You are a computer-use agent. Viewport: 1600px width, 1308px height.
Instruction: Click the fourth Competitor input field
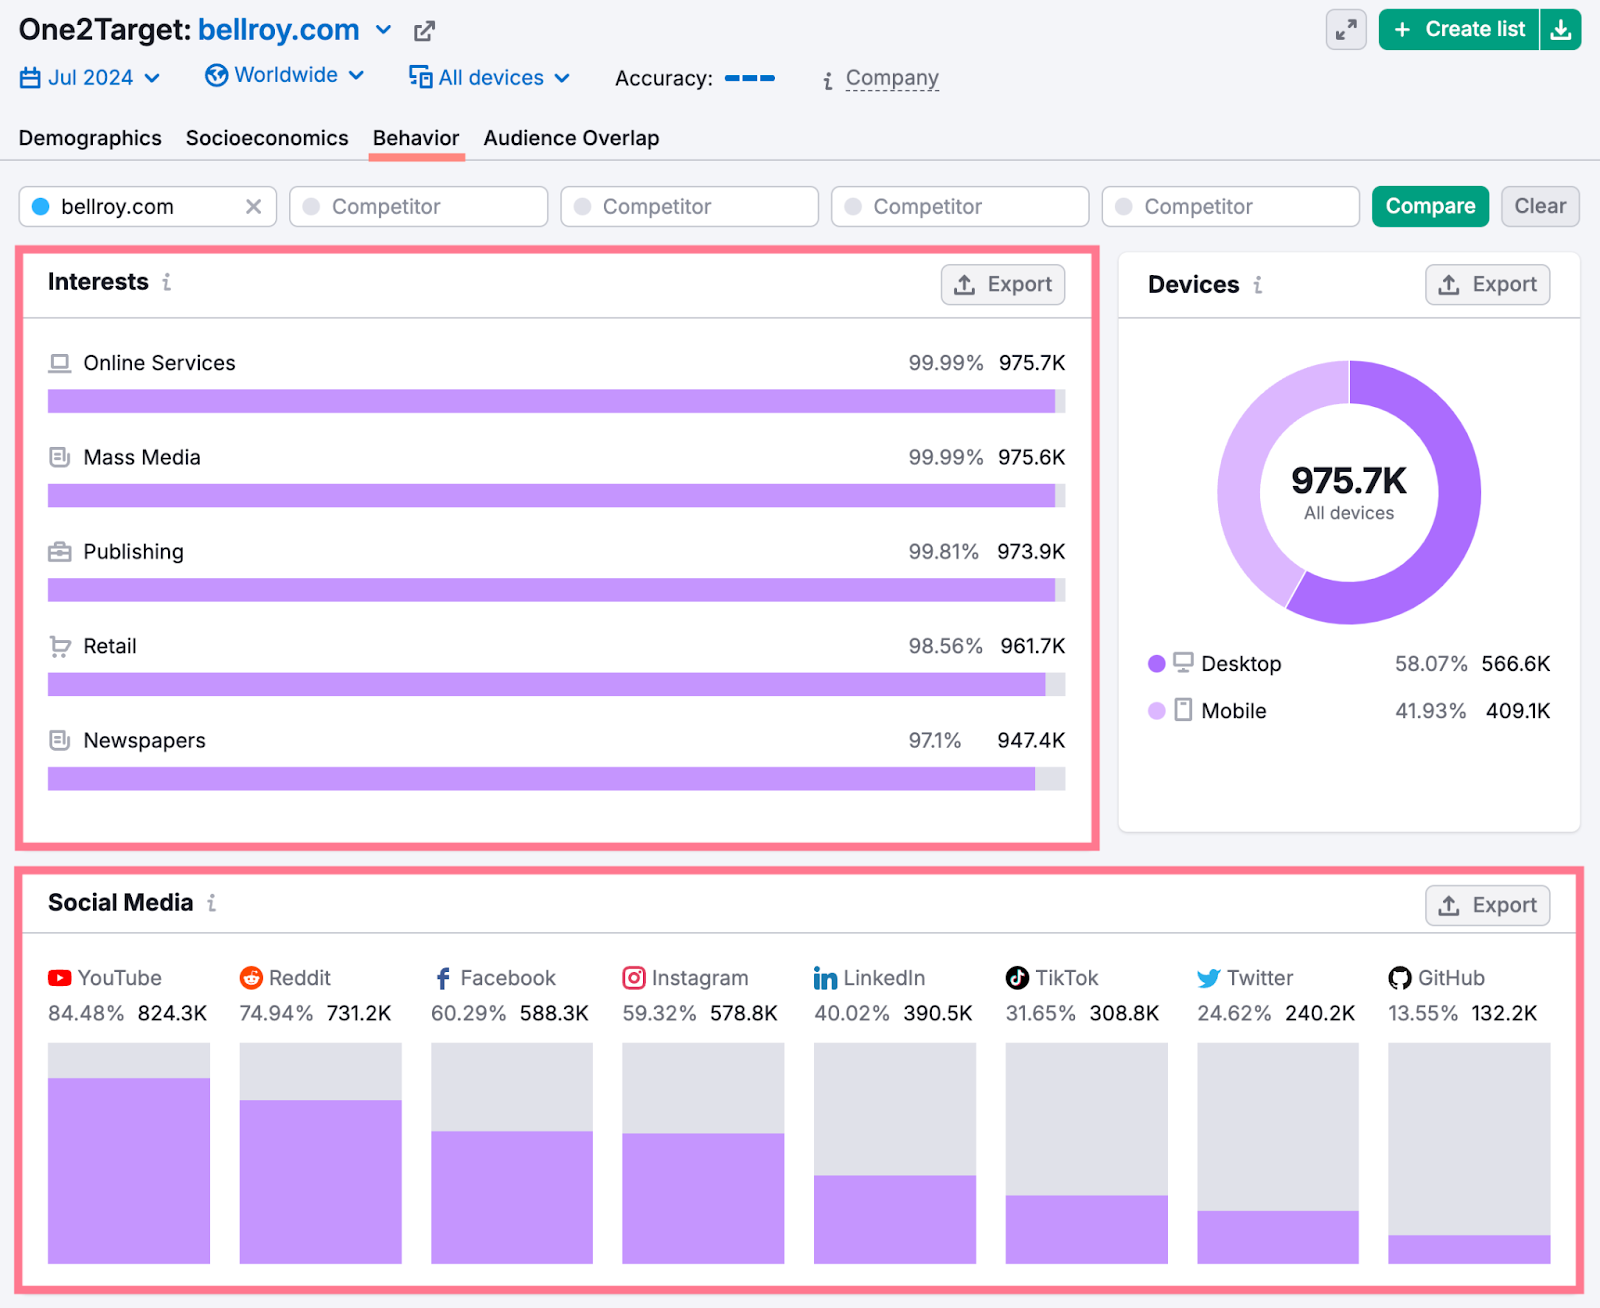(x=1231, y=207)
